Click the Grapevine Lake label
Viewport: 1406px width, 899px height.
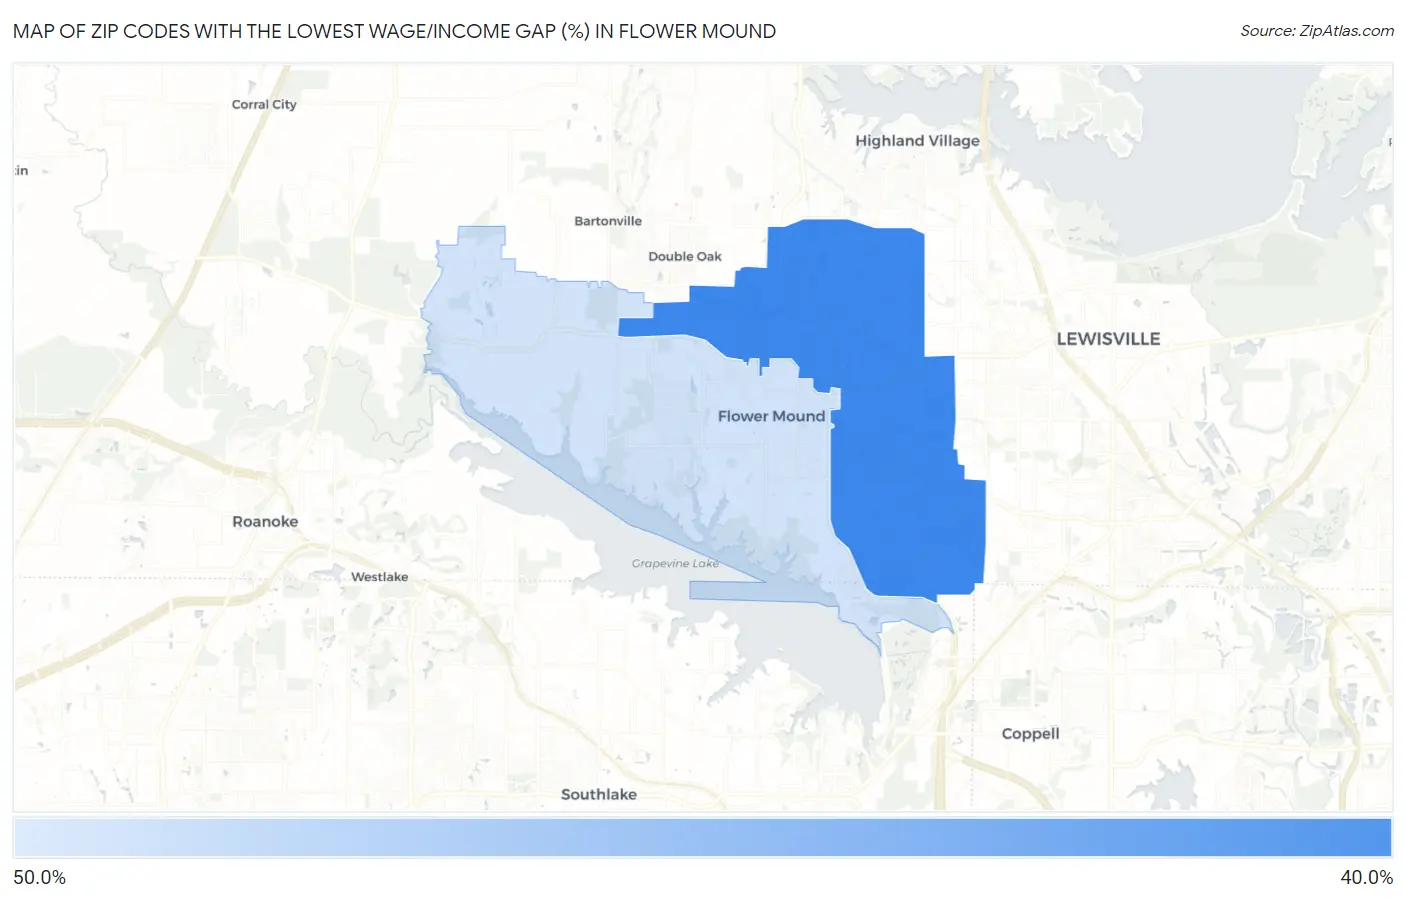click(675, 564)
